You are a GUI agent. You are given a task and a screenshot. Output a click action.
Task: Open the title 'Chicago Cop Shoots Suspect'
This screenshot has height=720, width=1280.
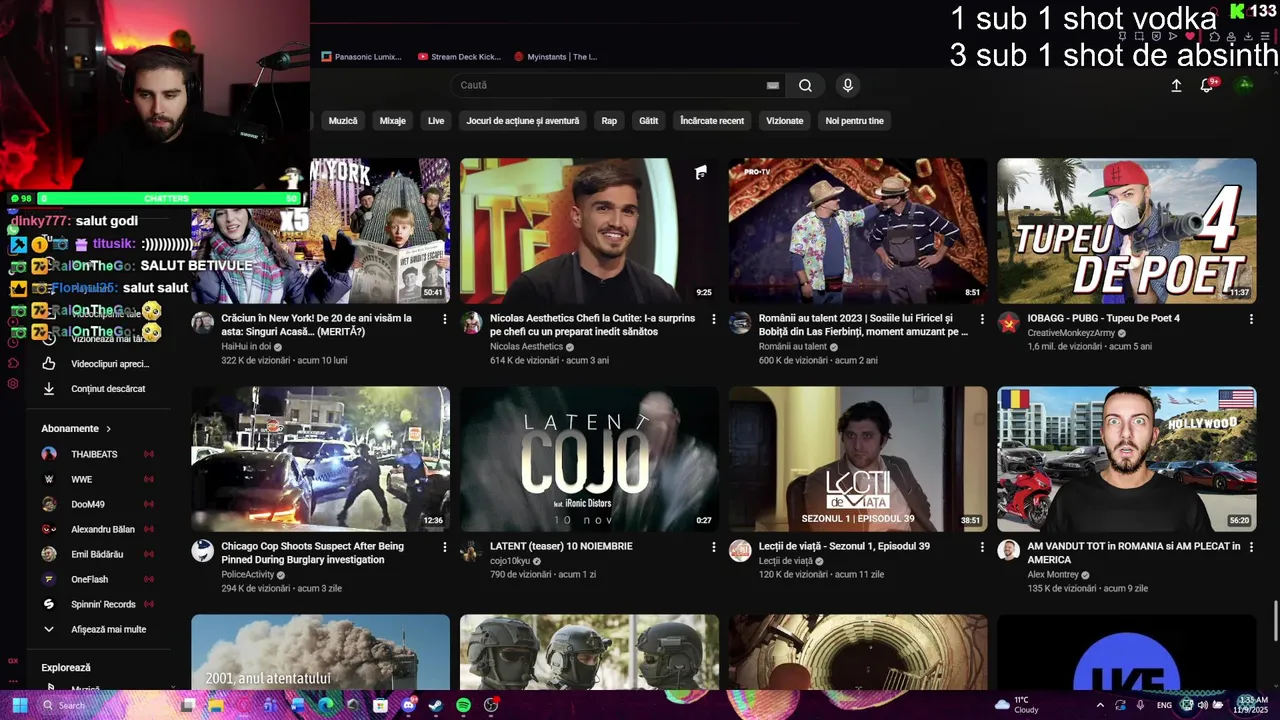[312, 553]
